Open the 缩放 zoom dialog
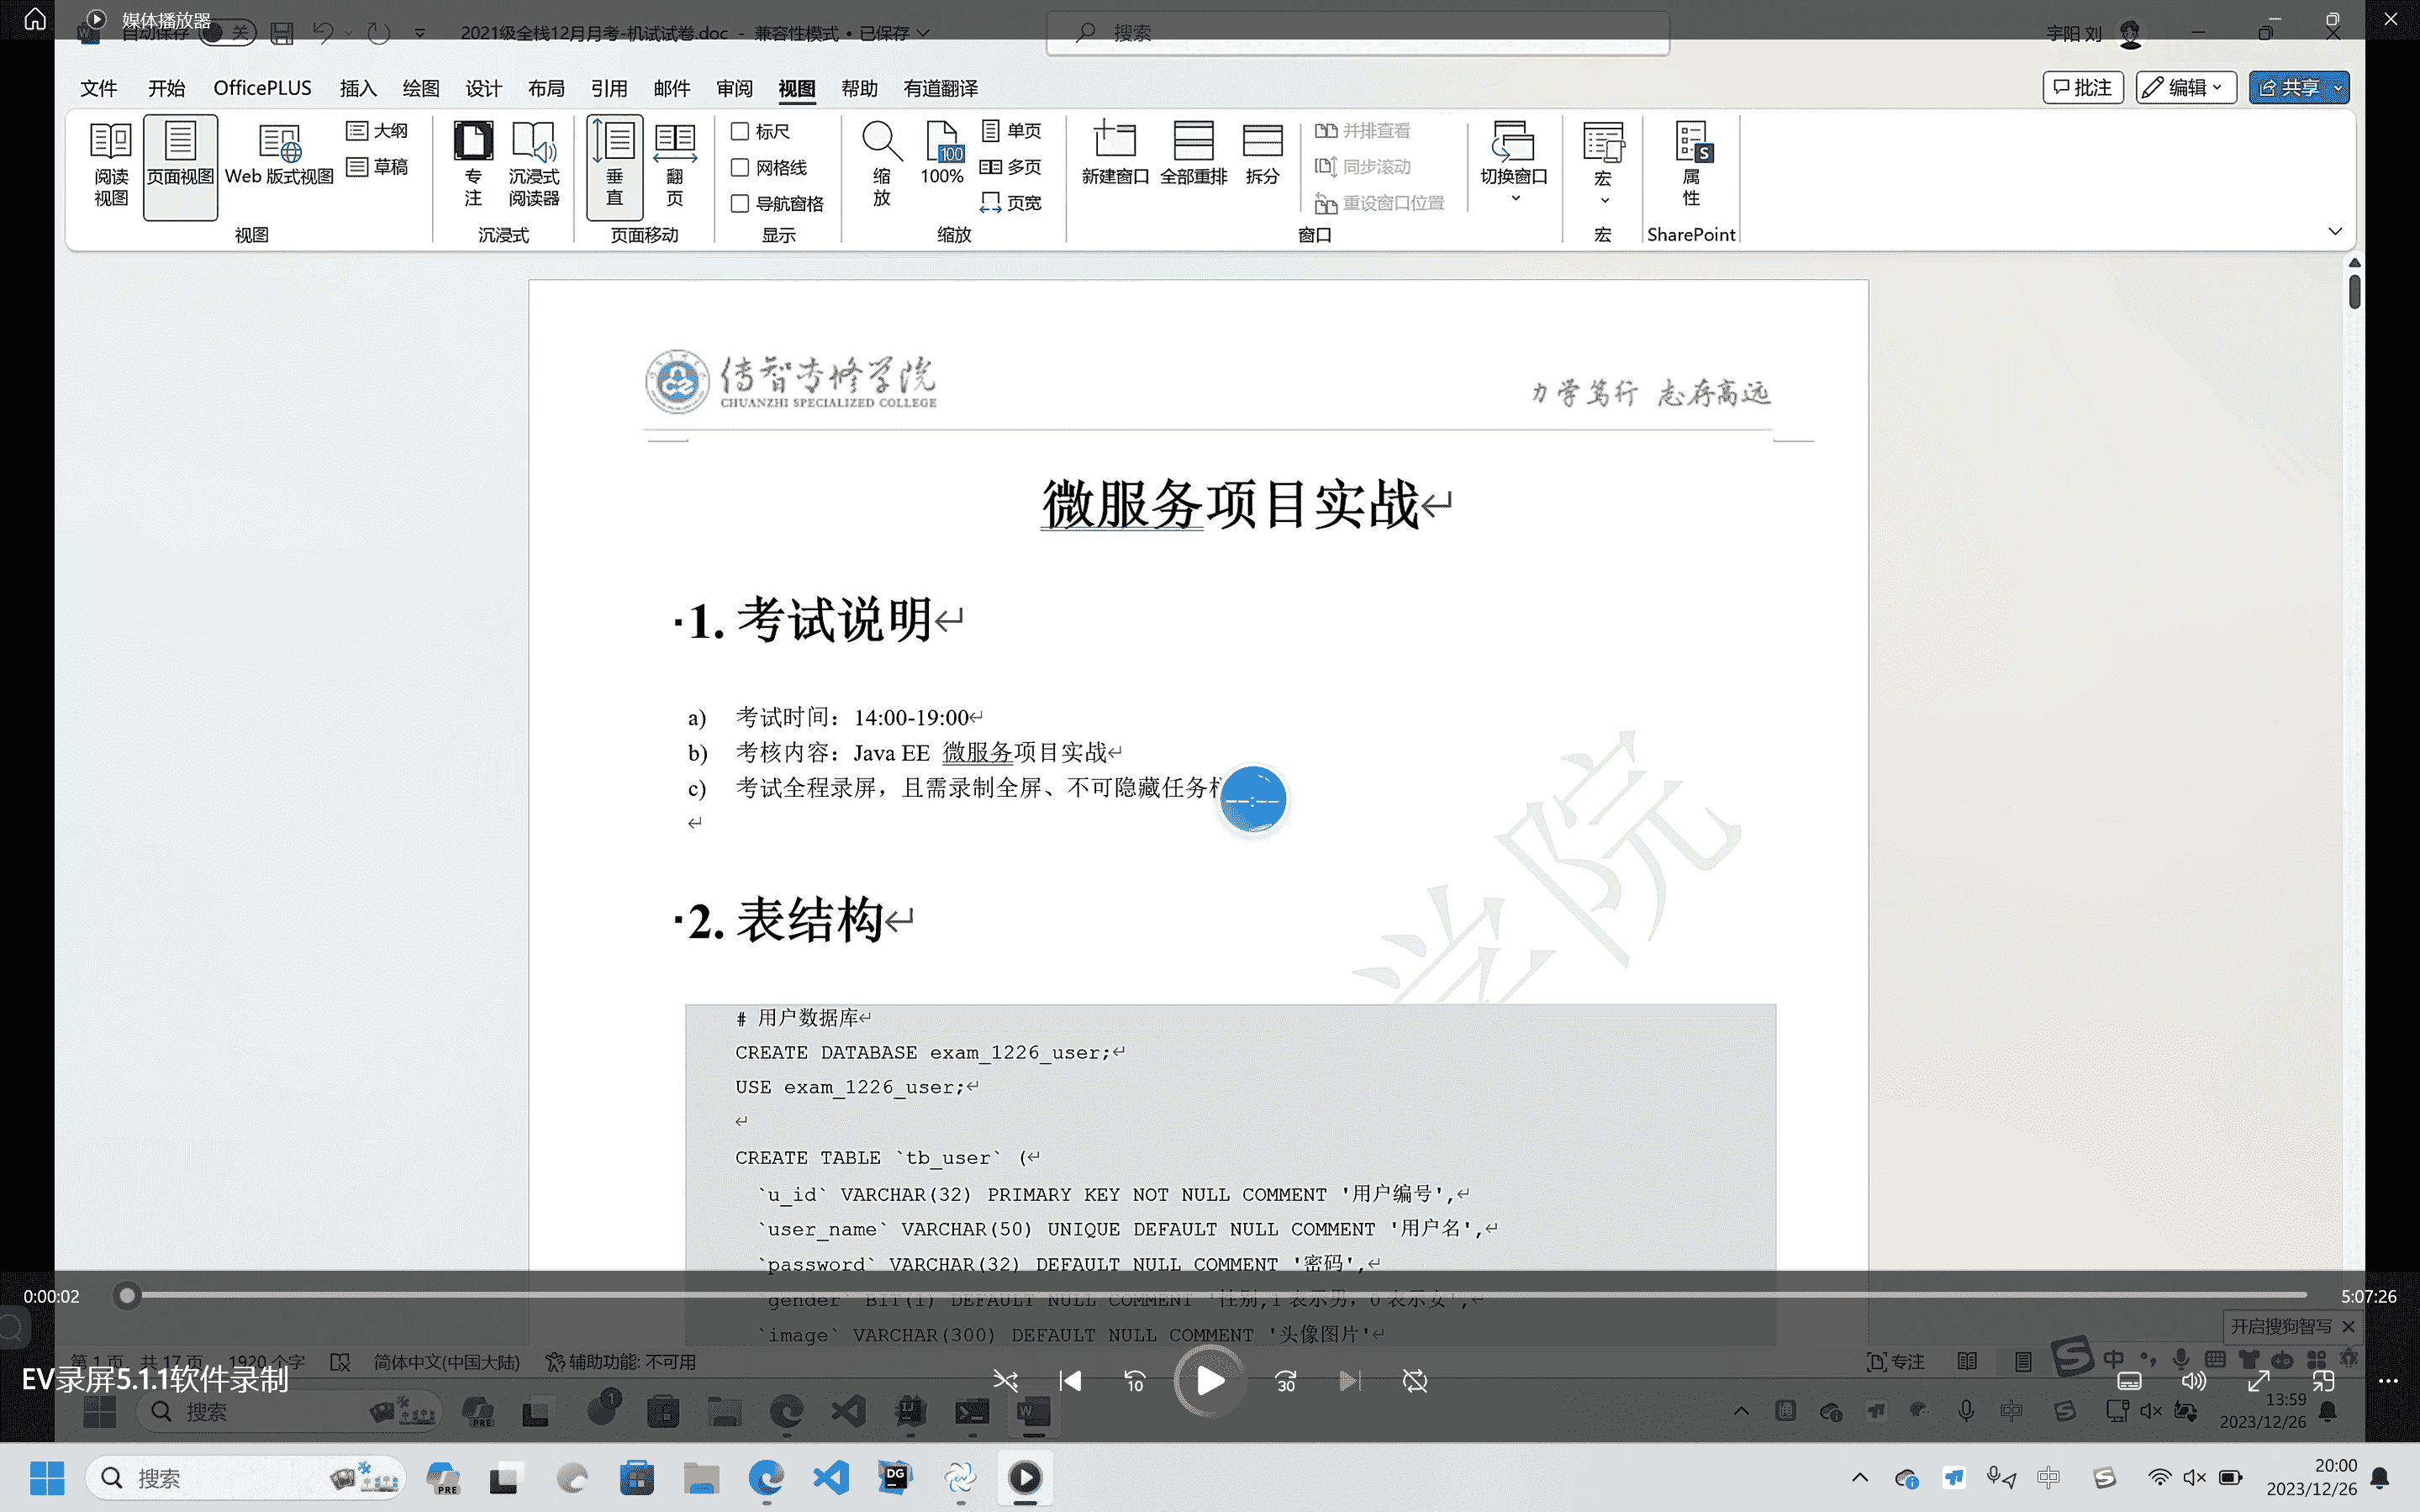Screen dimensions: 2420x1512 click(x=881, y=164)
